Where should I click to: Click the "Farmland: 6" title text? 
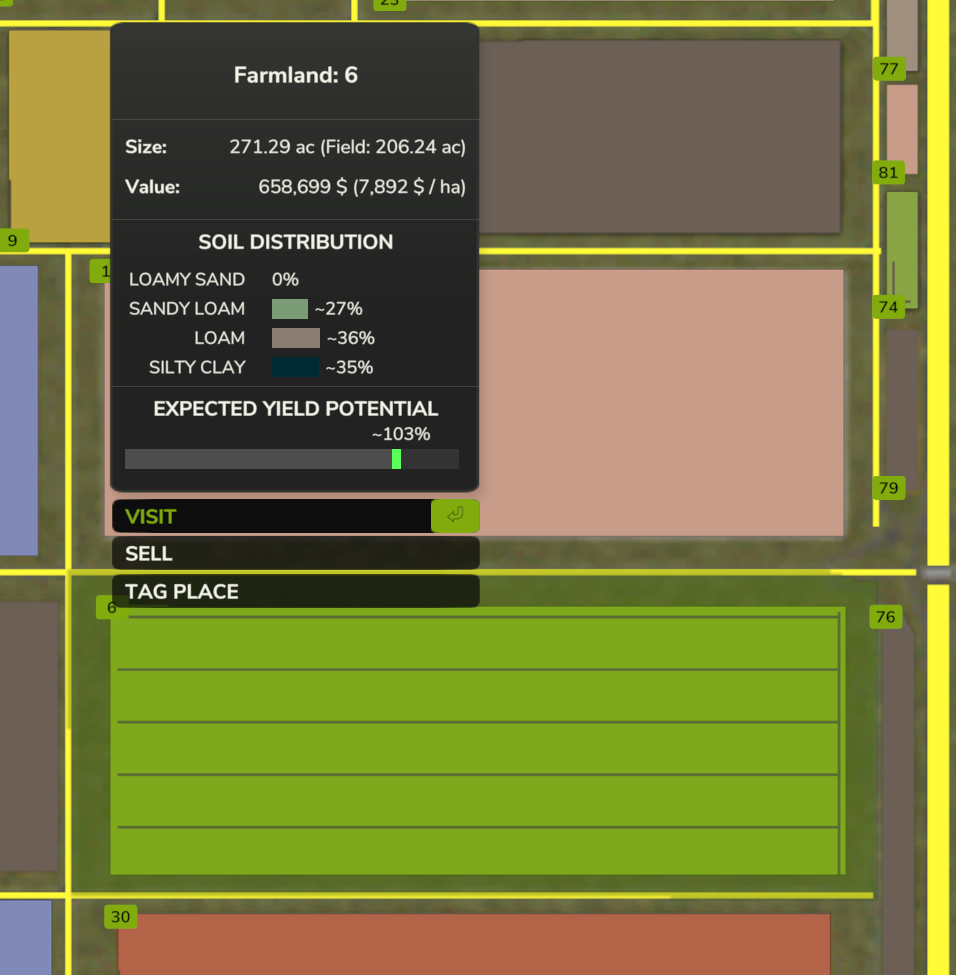[x=295, y=75]
